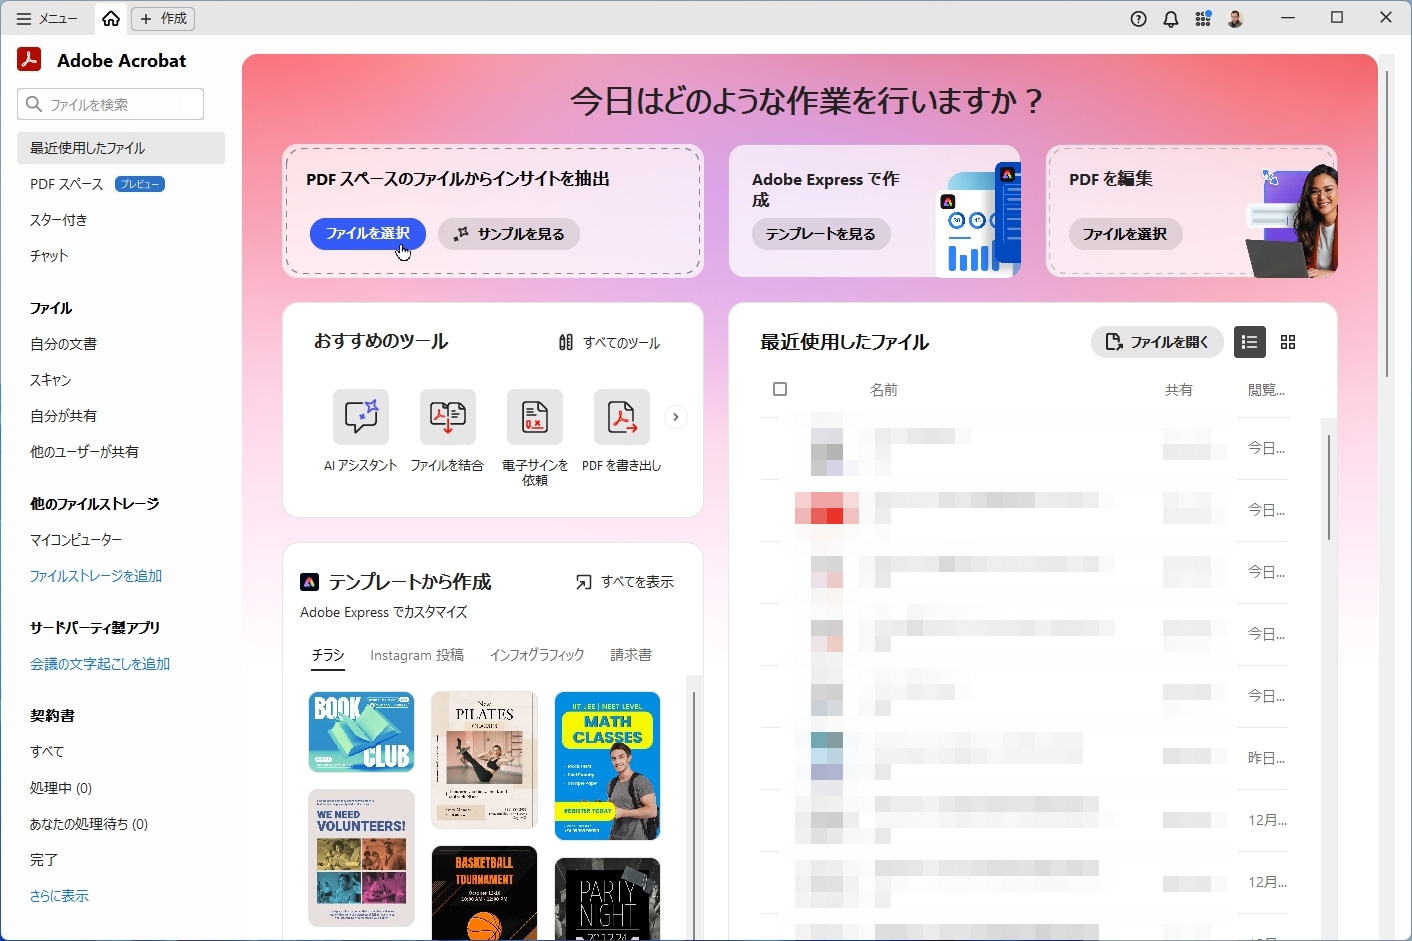The width and height of the screenshot is (1412, 941).
Task: Open スキャン in sidebar
Action: click(51, 380)
